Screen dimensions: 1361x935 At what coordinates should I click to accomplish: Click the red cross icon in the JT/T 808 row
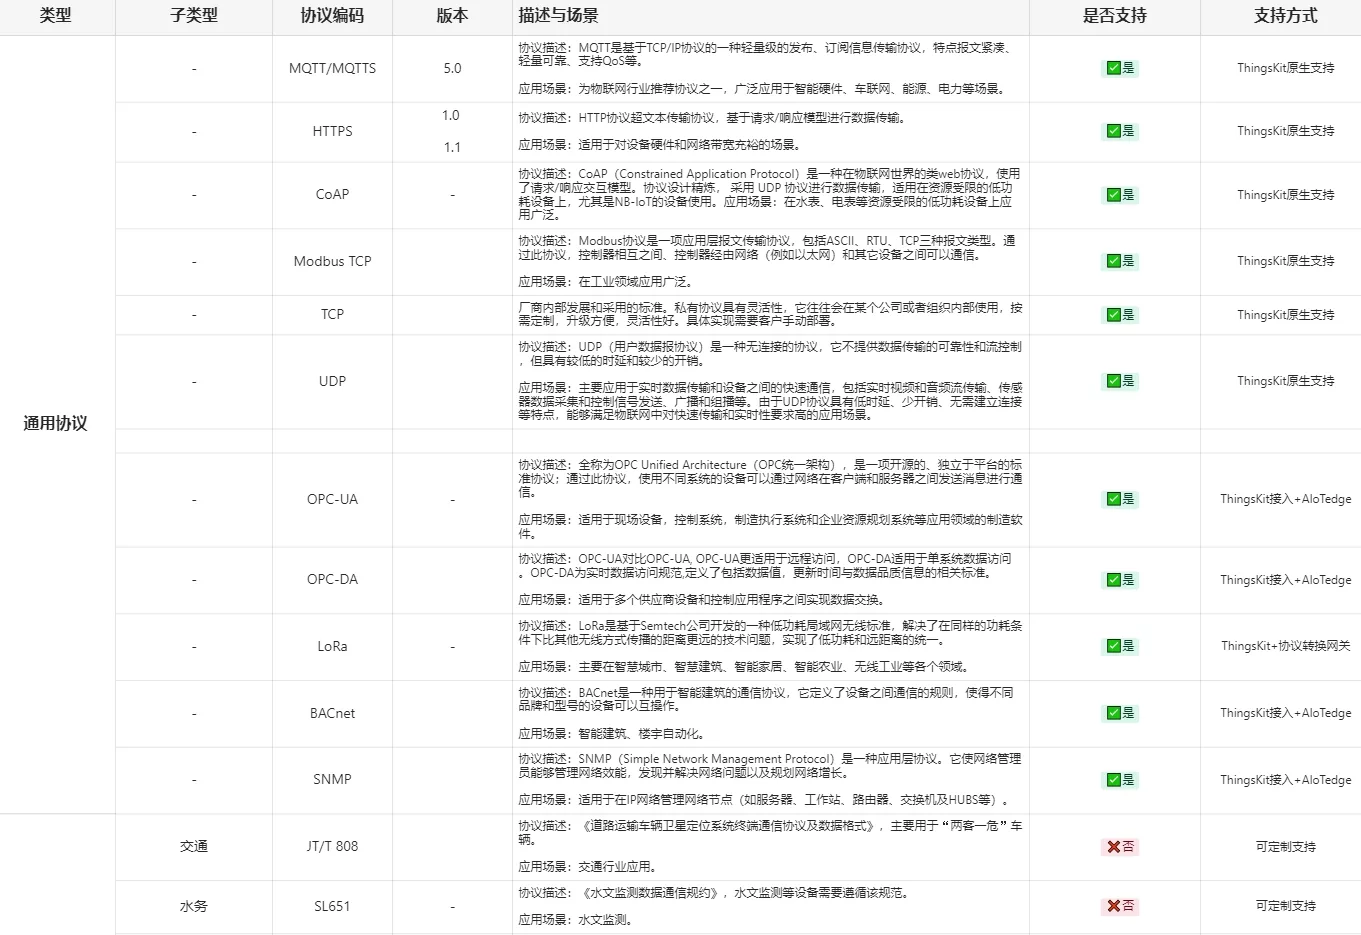click(1113, 847)
